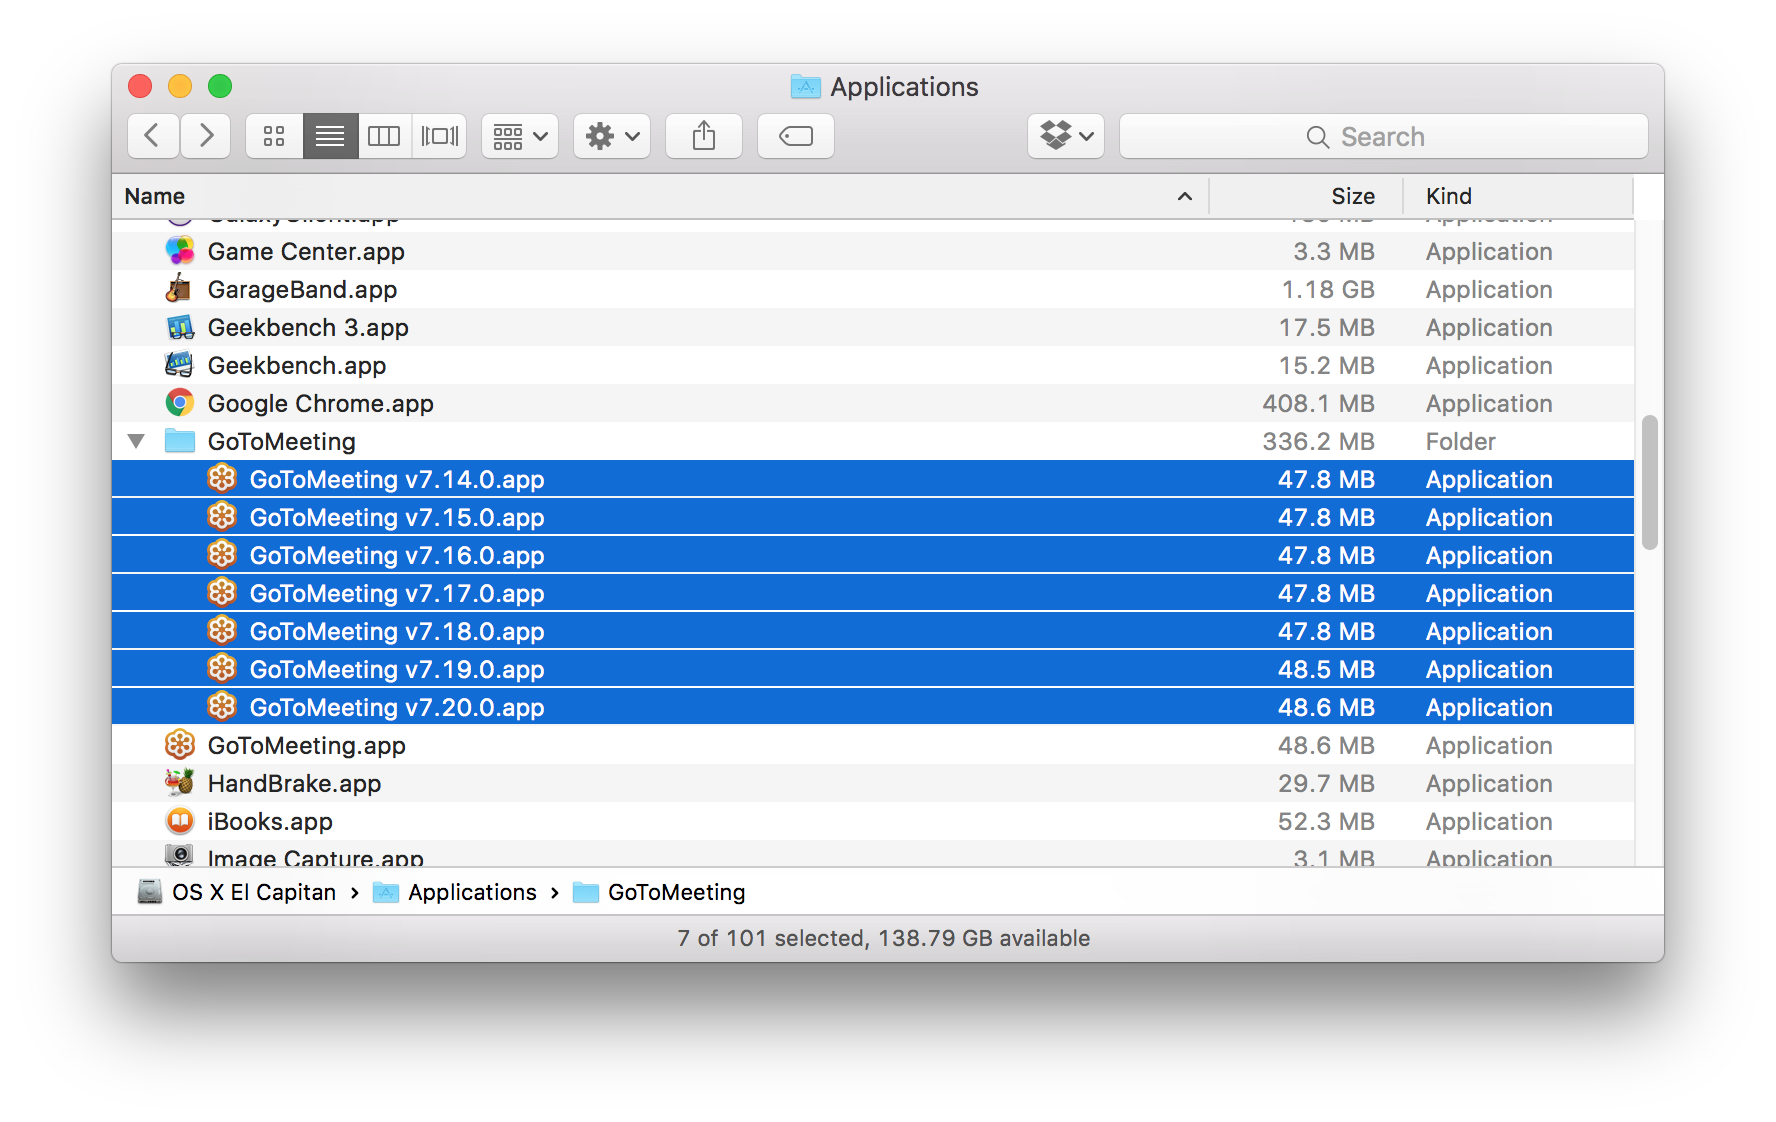Sort by the Name column header
The height and width of the screenshot is (1122, 1776).
[155, 196]
